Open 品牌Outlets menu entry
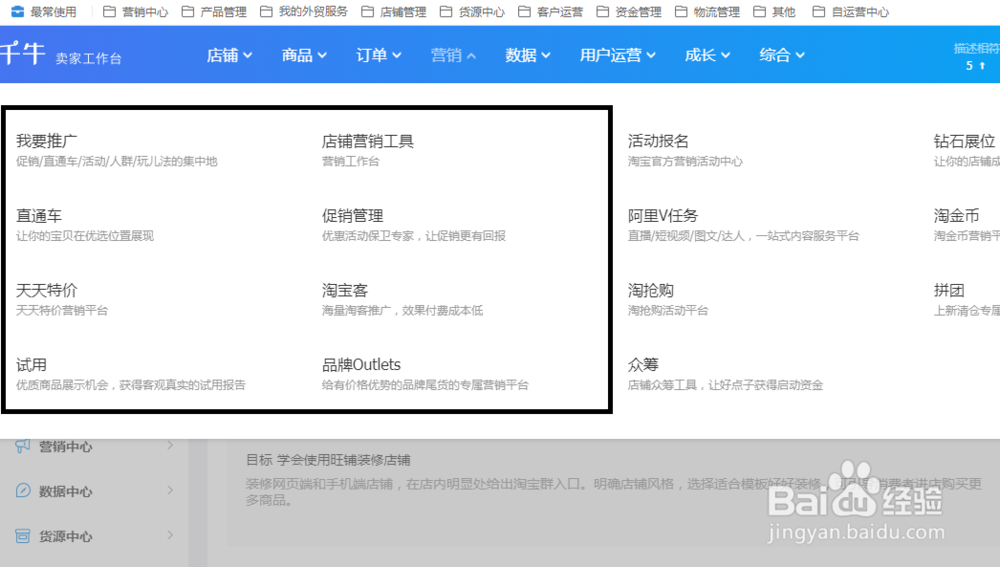The width and height of the screenshot is (1000, 567). click(x=362, y=365)
